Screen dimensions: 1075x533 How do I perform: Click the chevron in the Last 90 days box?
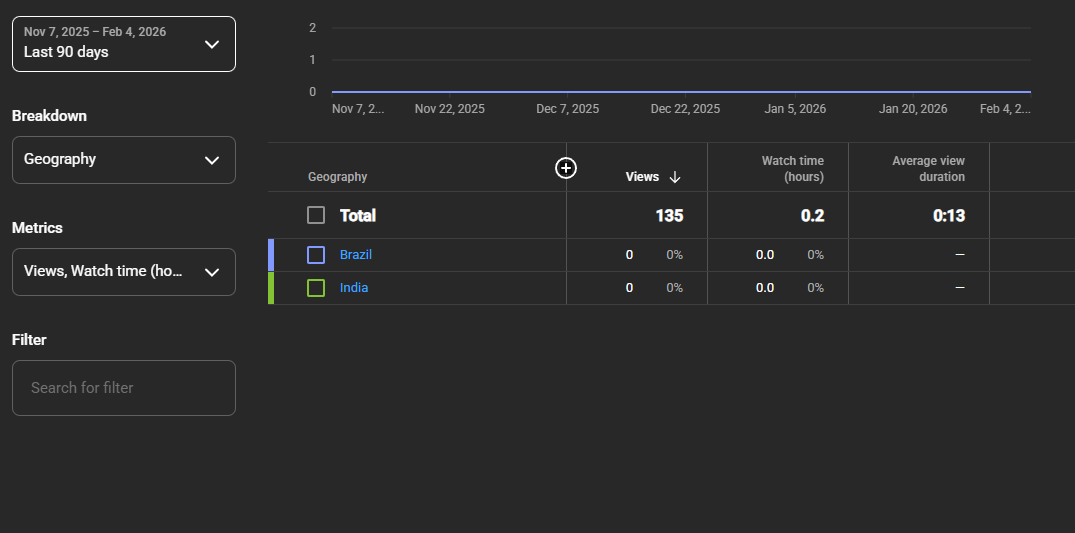click(211, 44)
